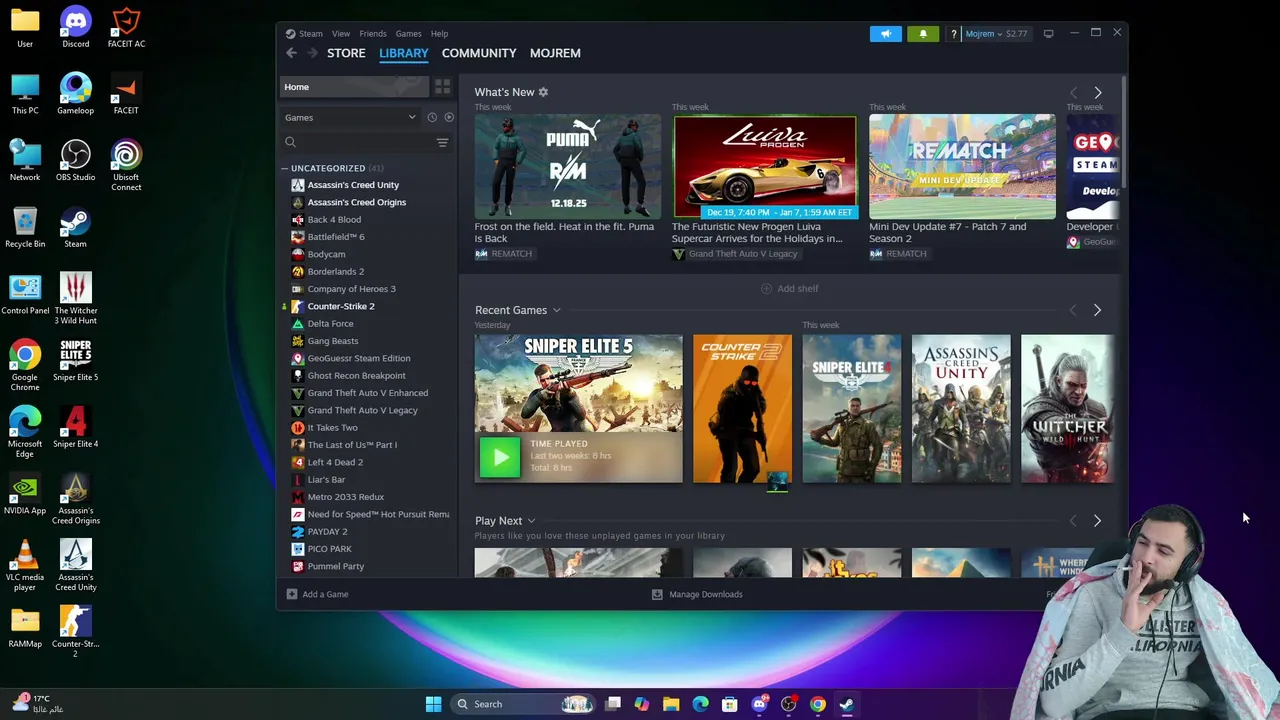
Task: Open the green notifications bell
Action: click(923, 34)
